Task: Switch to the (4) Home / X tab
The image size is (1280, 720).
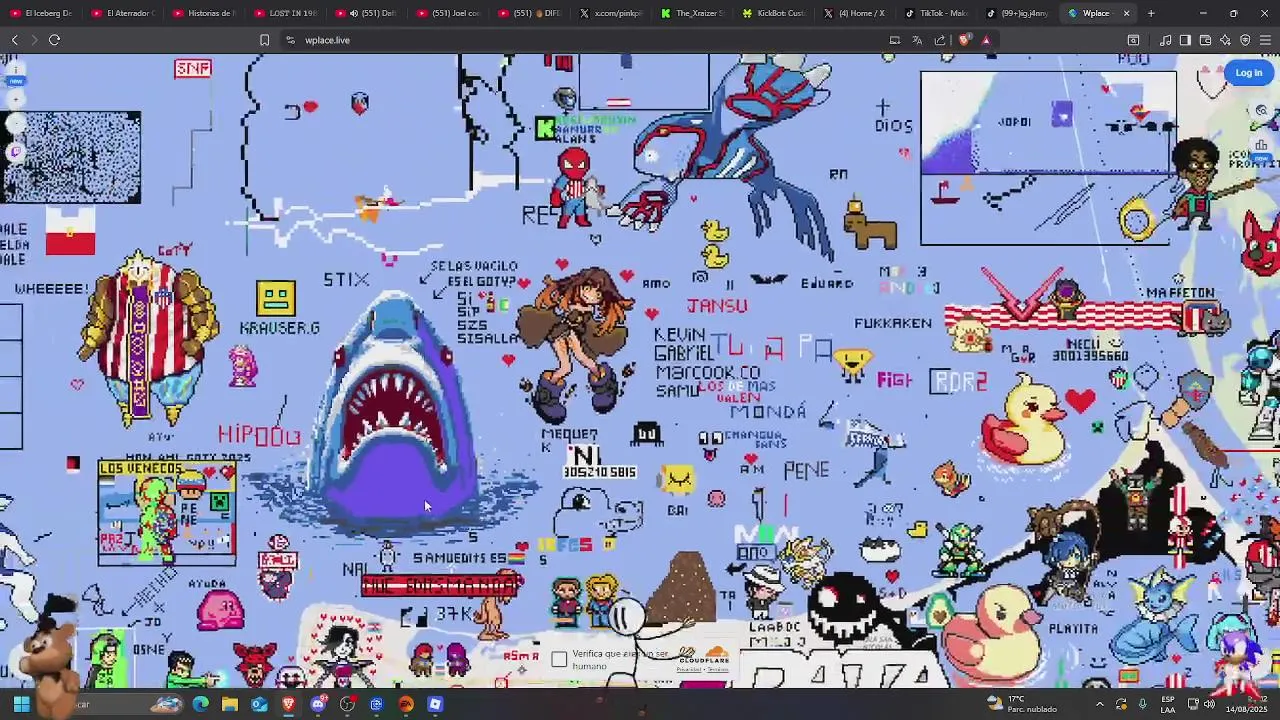Action: [857, 13]
